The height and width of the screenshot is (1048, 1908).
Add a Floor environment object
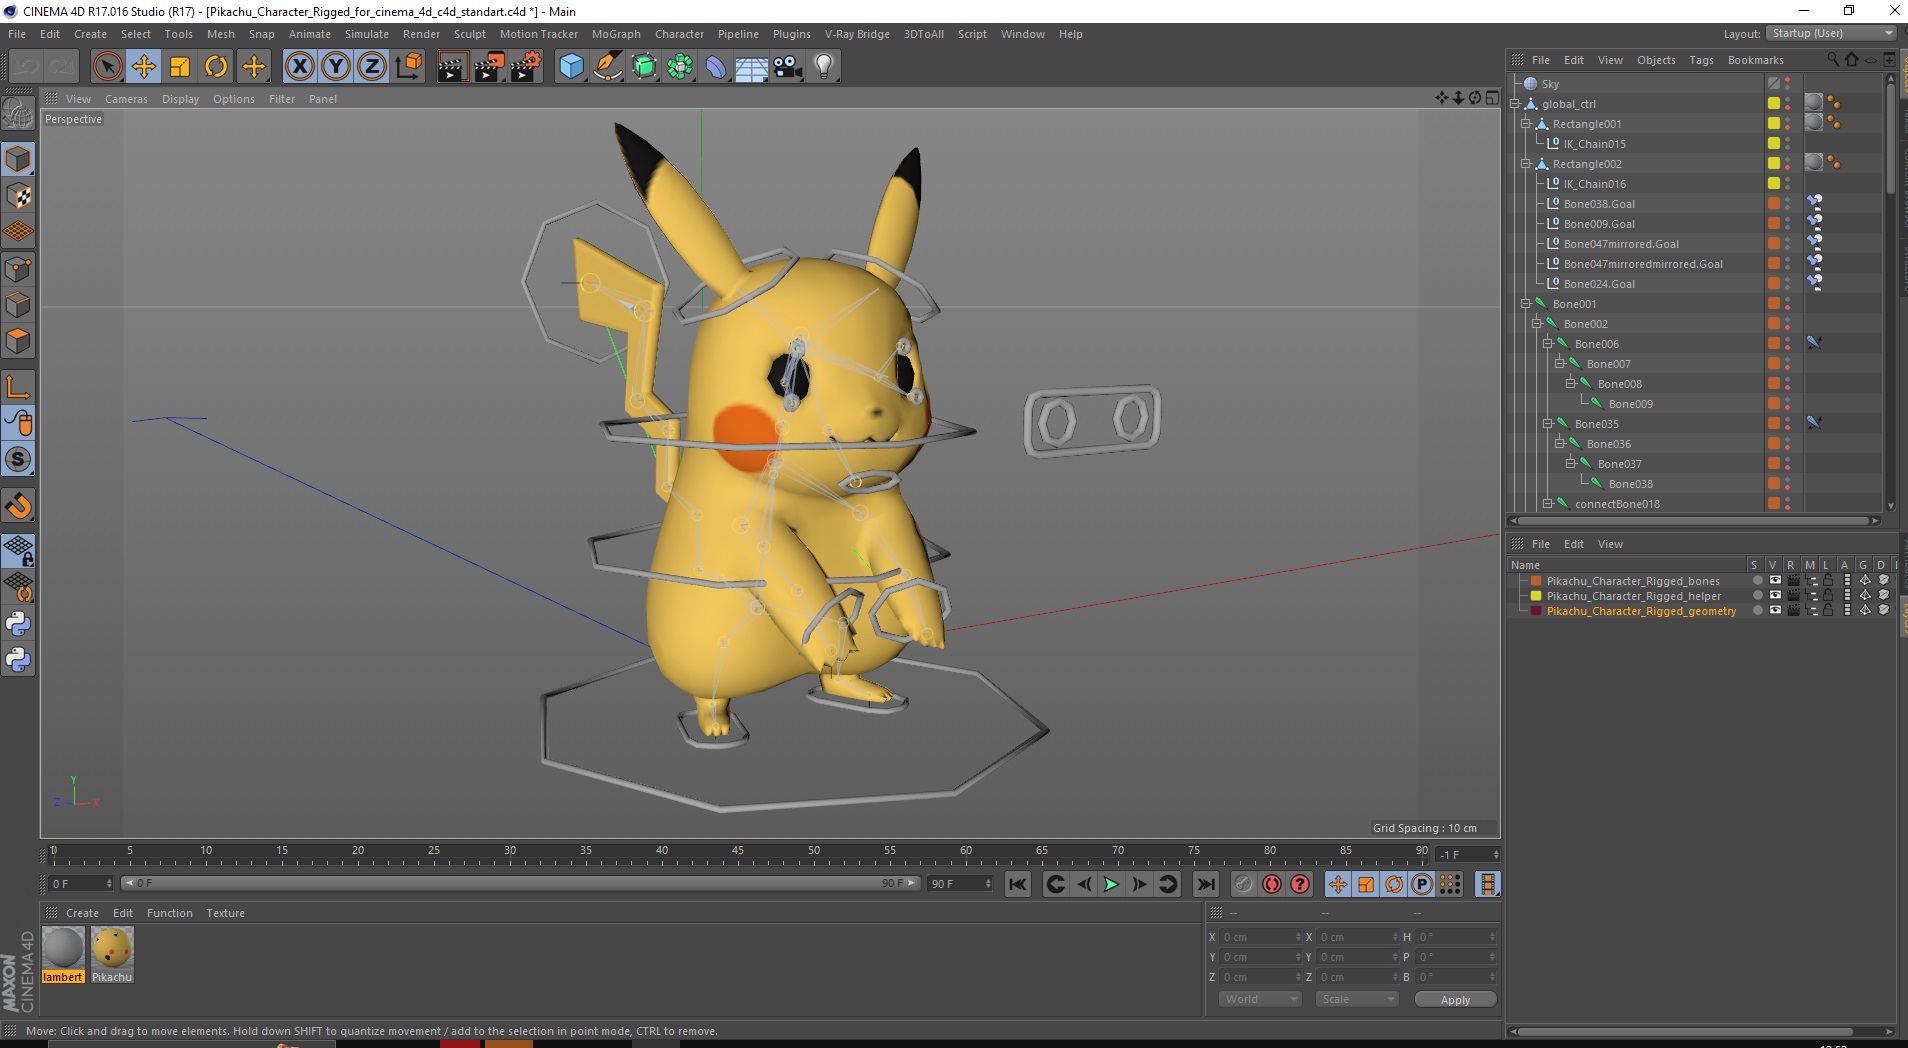pos(751,67)
